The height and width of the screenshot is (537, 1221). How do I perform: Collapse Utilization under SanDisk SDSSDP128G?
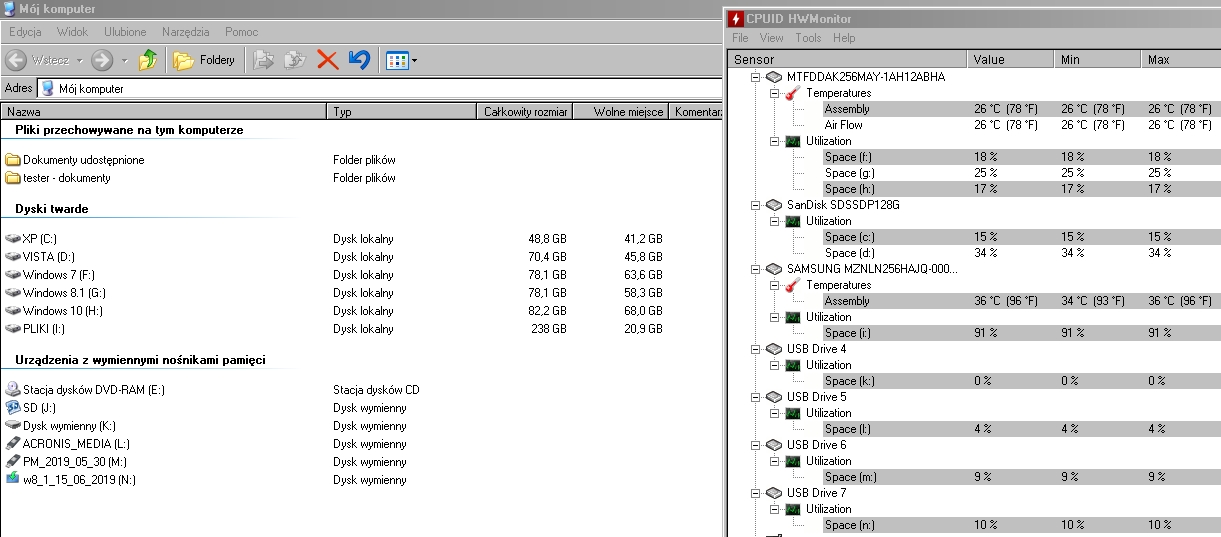click(x=773, y=221)
